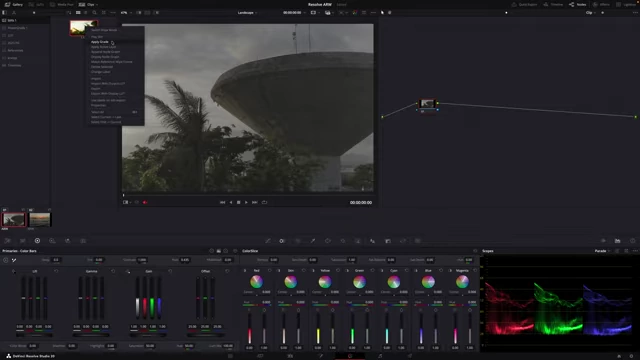Toggle the red audio mute icon
Image resolution: width=640 pixels, height=360 pixels.
pos(145,202)
